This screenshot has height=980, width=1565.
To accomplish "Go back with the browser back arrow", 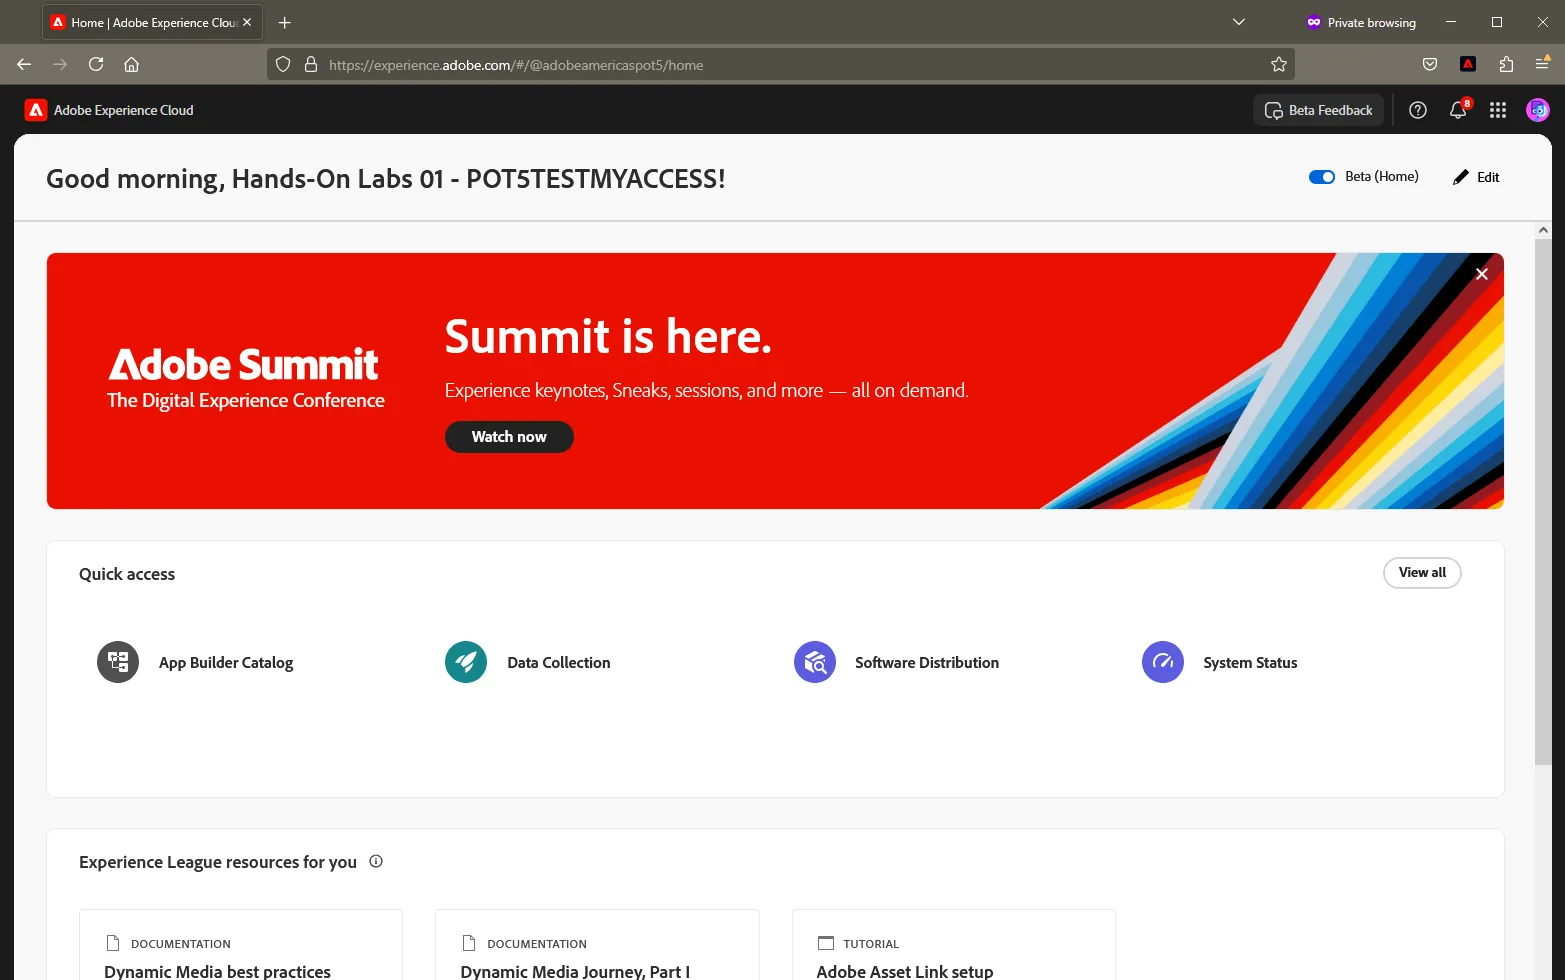I will click(24, 64).
